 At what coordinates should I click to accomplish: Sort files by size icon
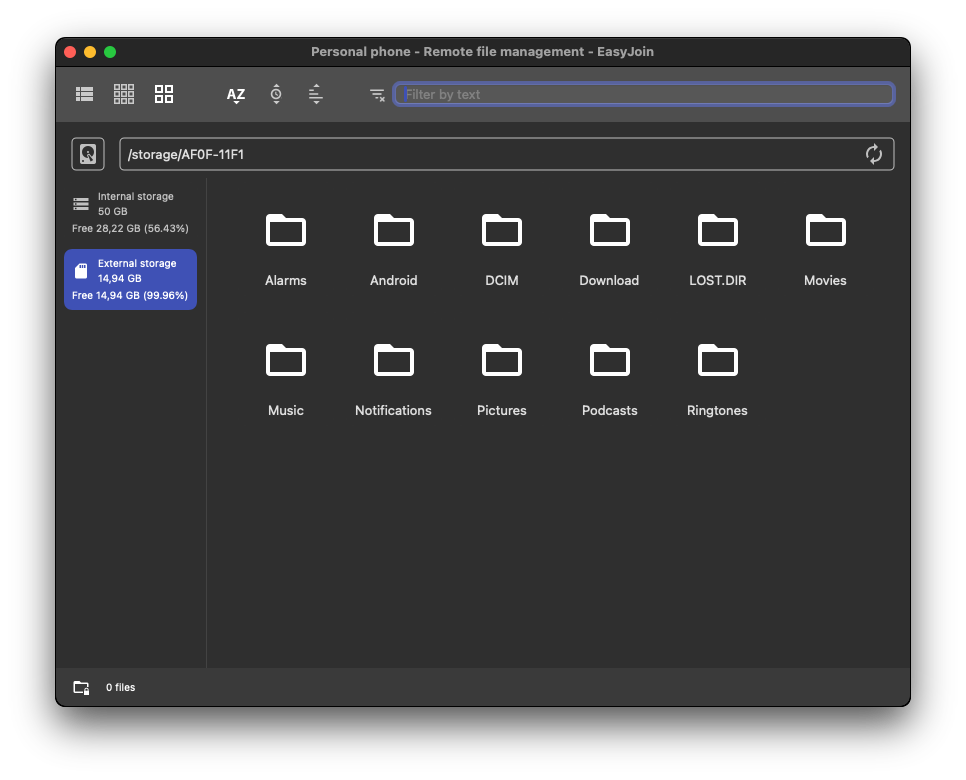[315, 94]
